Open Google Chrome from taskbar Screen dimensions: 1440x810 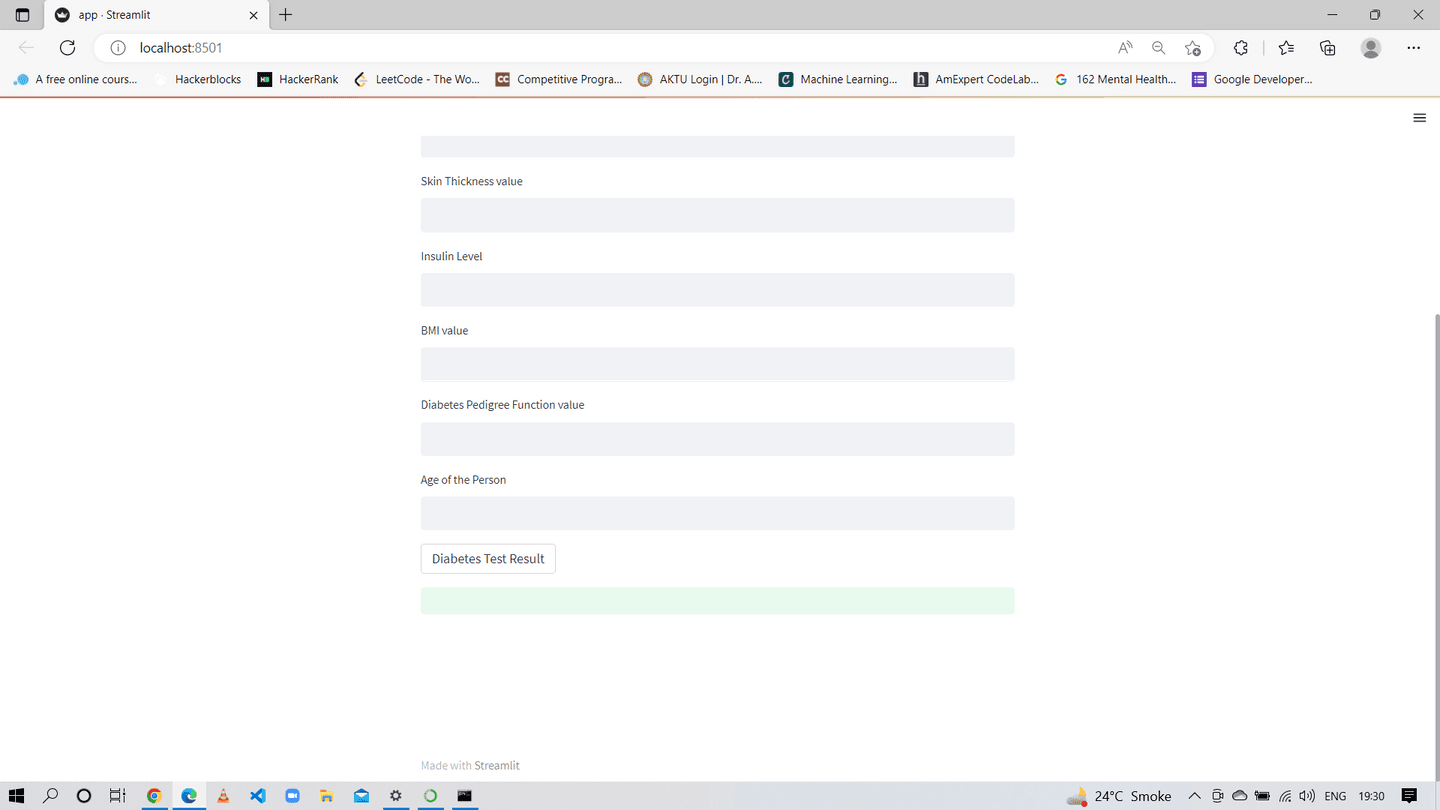[x=154, y=796]
